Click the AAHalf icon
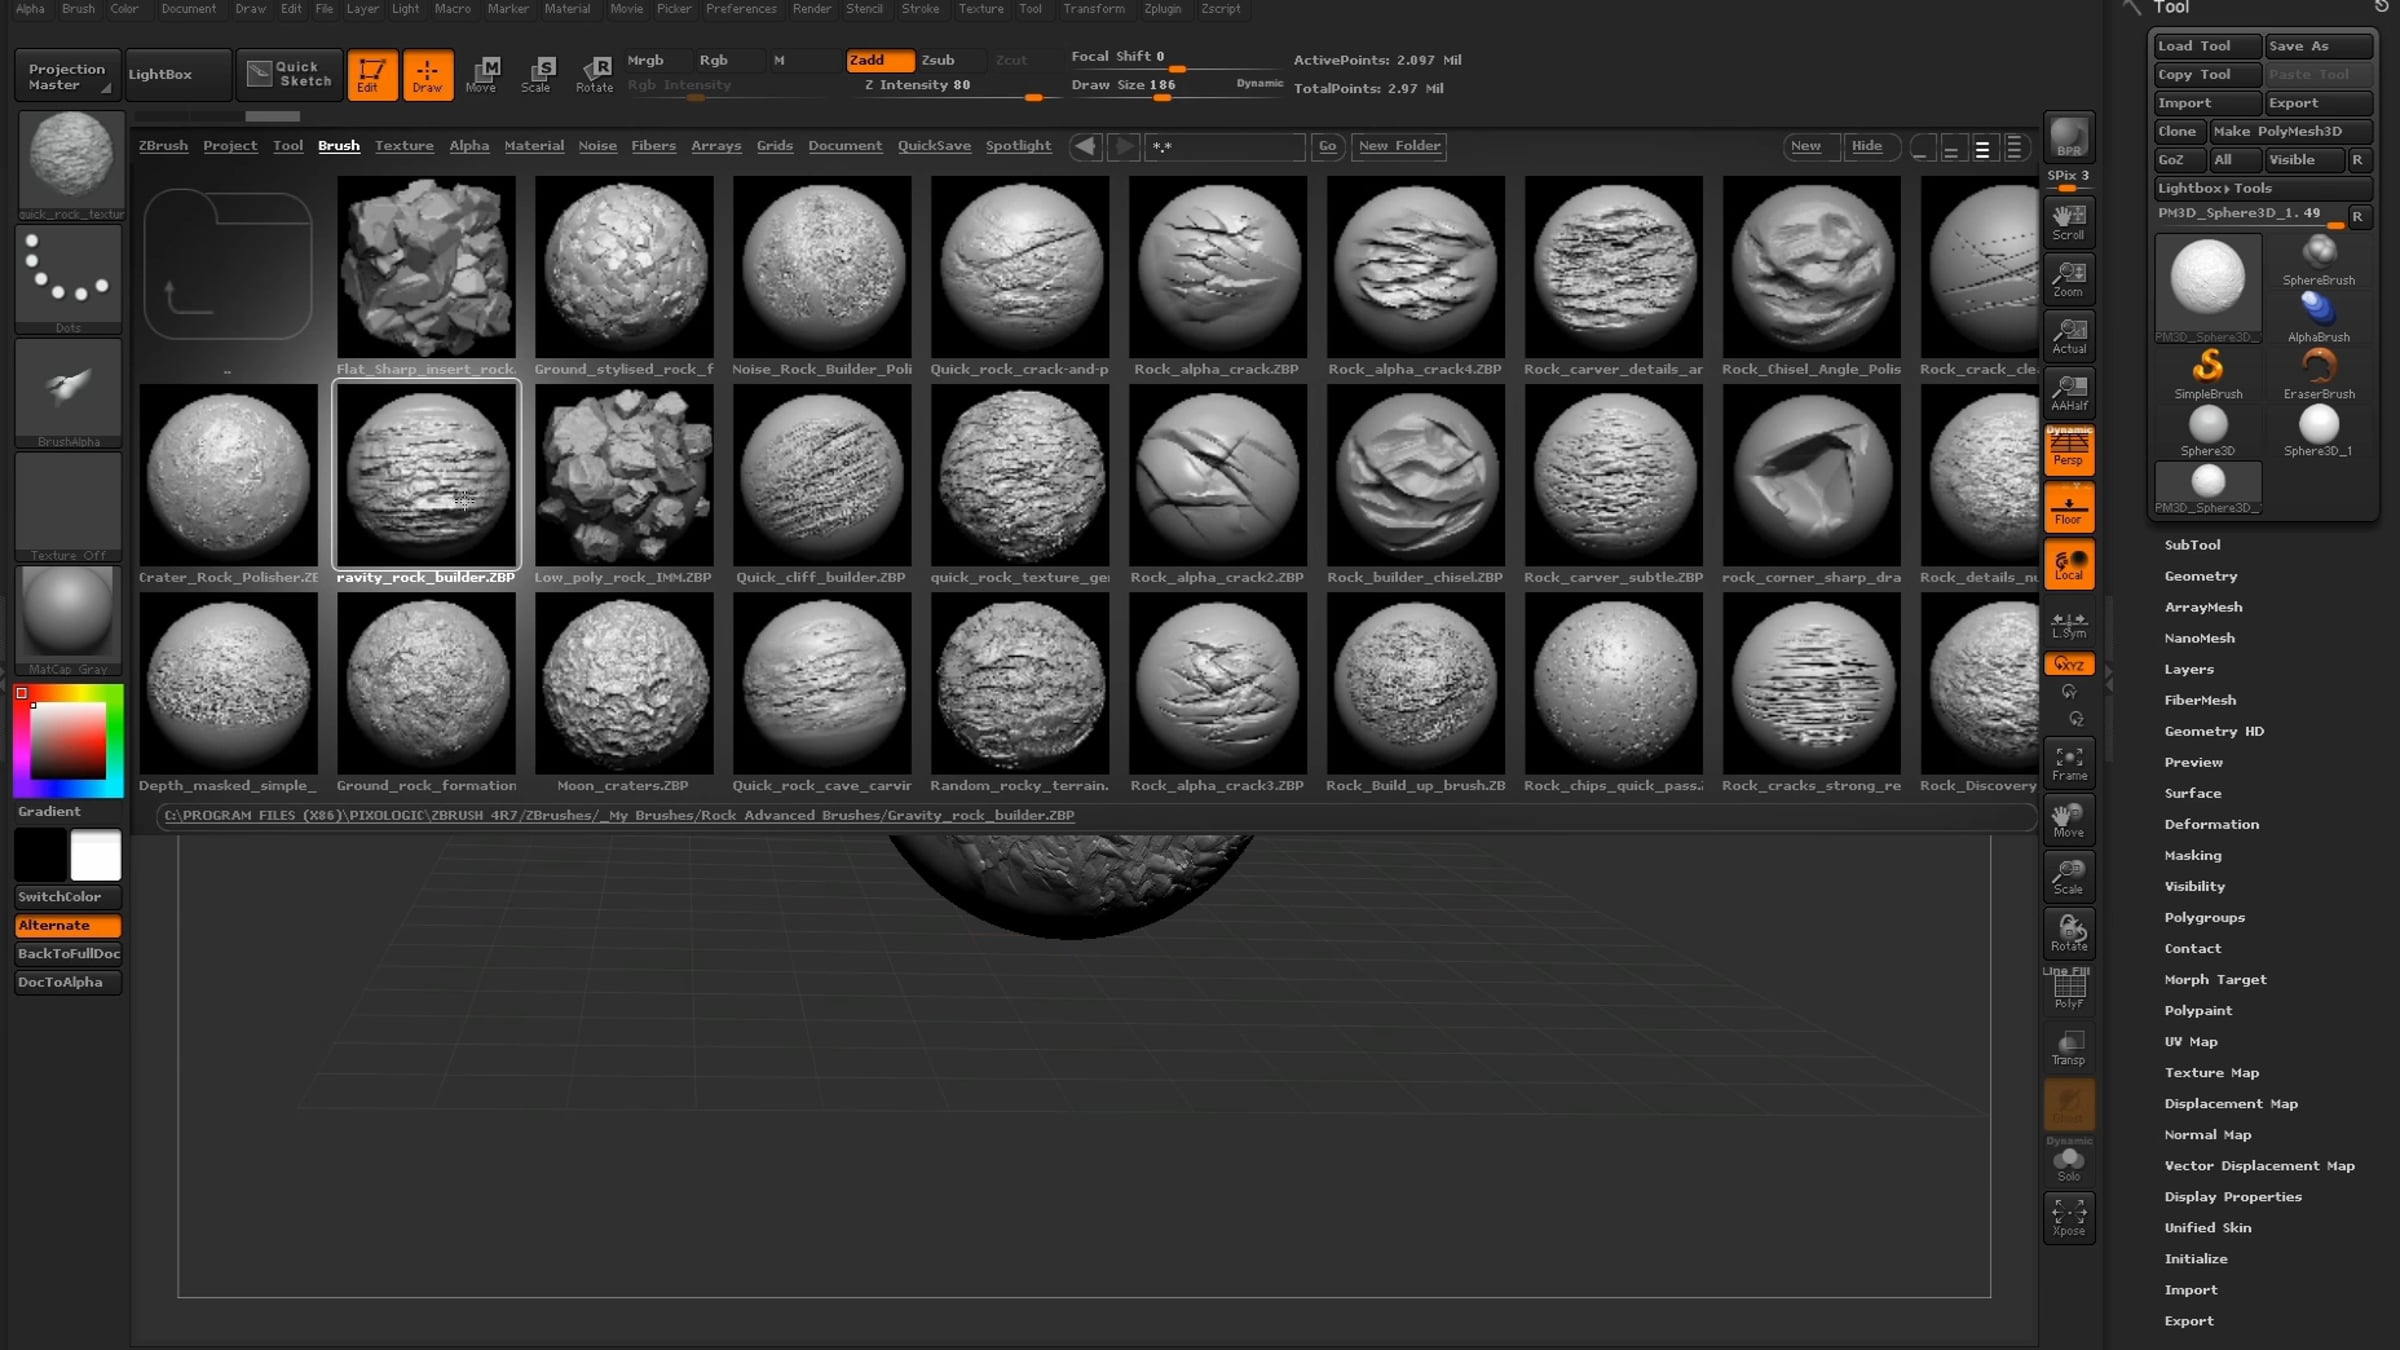Image resolution: width=2400 pixels, height=1350 pixels. pos(2068,393)
